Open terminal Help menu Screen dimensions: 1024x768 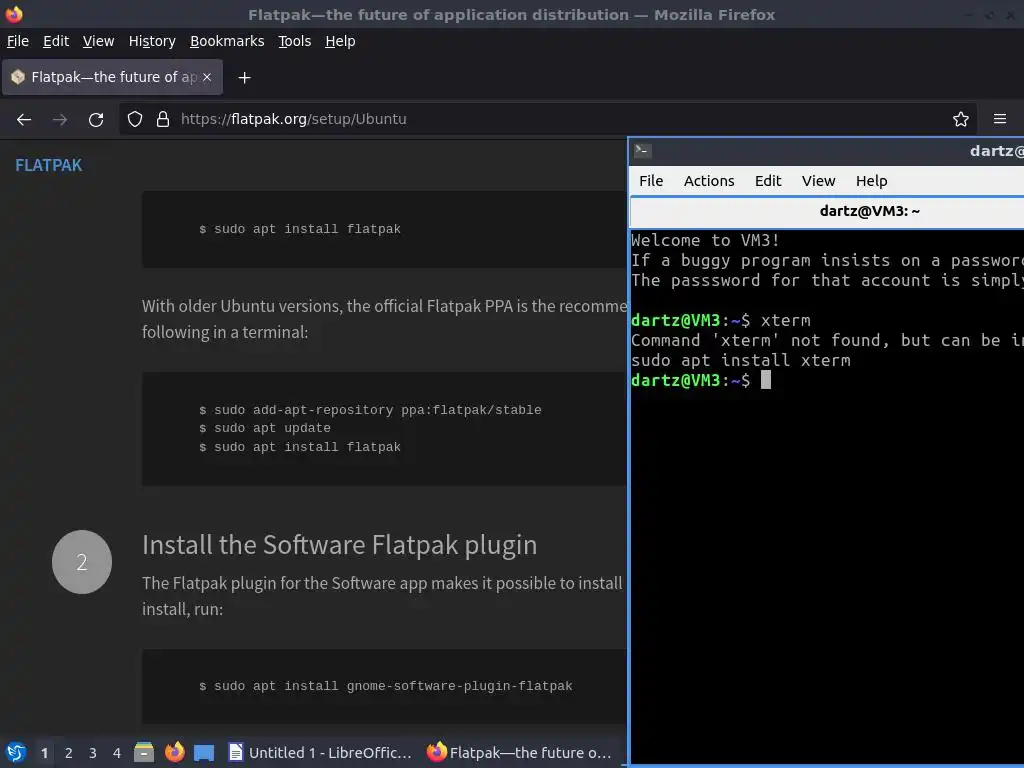click(x=872, y=181)
